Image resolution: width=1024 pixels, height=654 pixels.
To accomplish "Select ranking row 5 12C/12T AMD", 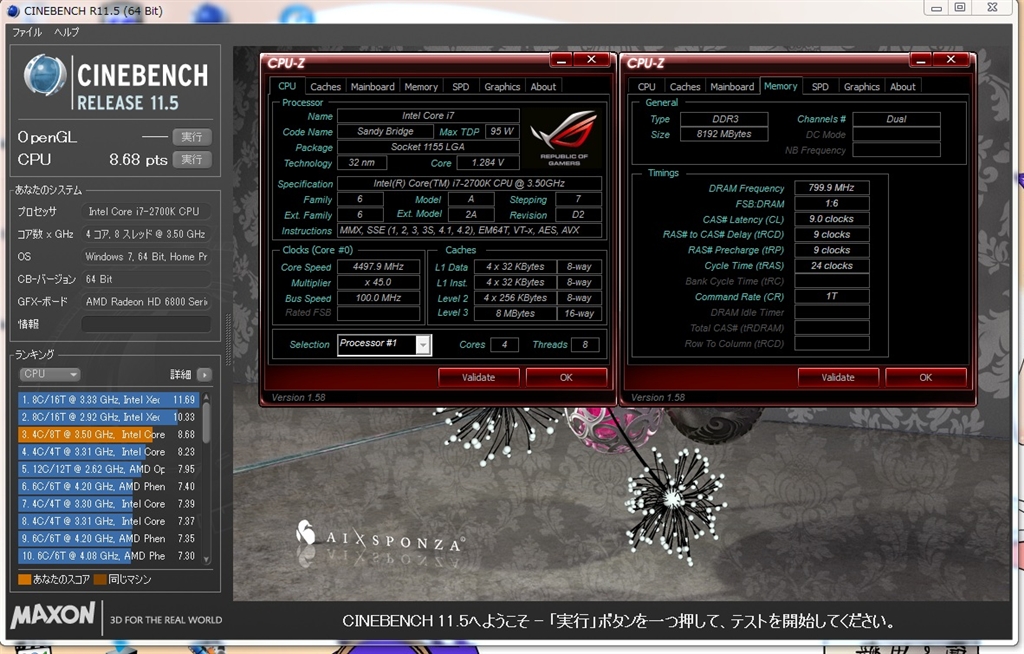I will (x=108, y=469).
